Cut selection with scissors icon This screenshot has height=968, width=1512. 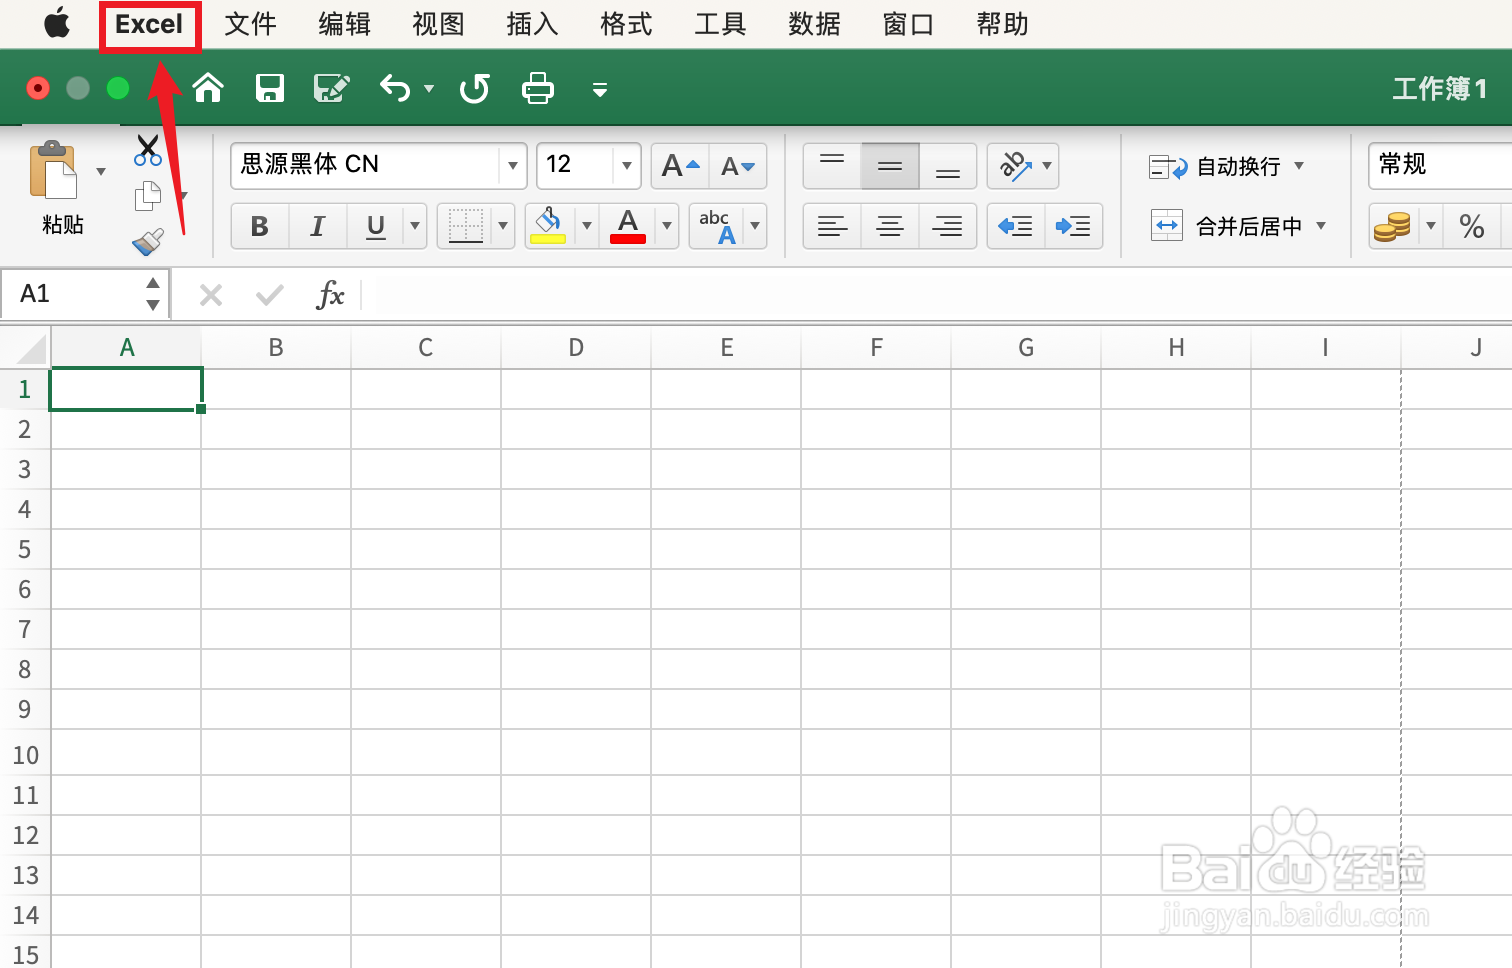148,150
